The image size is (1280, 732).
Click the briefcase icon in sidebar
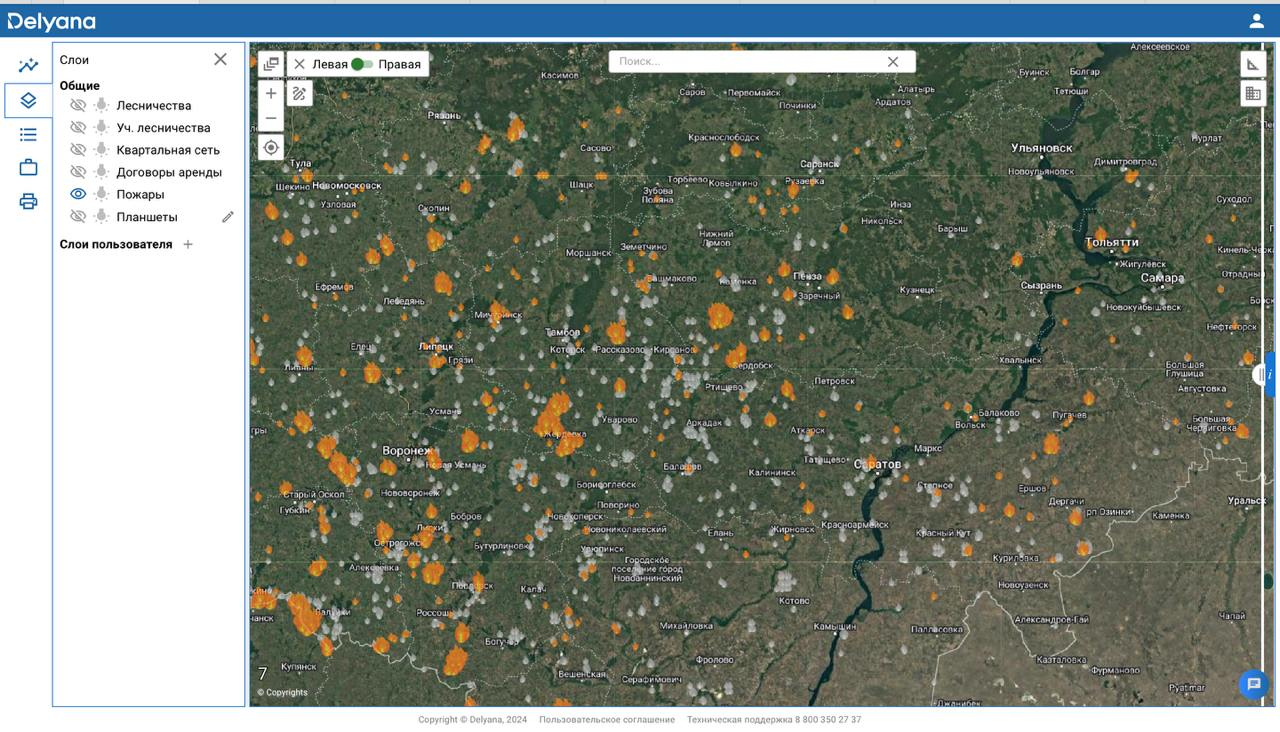click(x=28, y=168)
